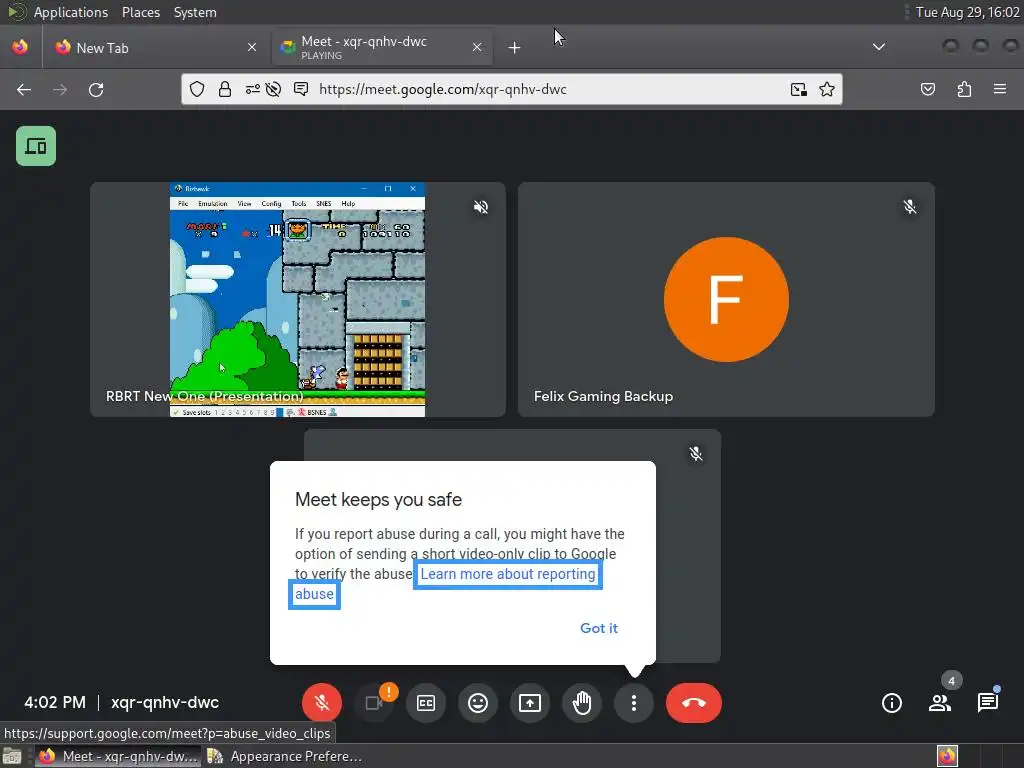1024x768 pixels.
Task: Bookmark this page with the star icon
Action: click(827, 89)
